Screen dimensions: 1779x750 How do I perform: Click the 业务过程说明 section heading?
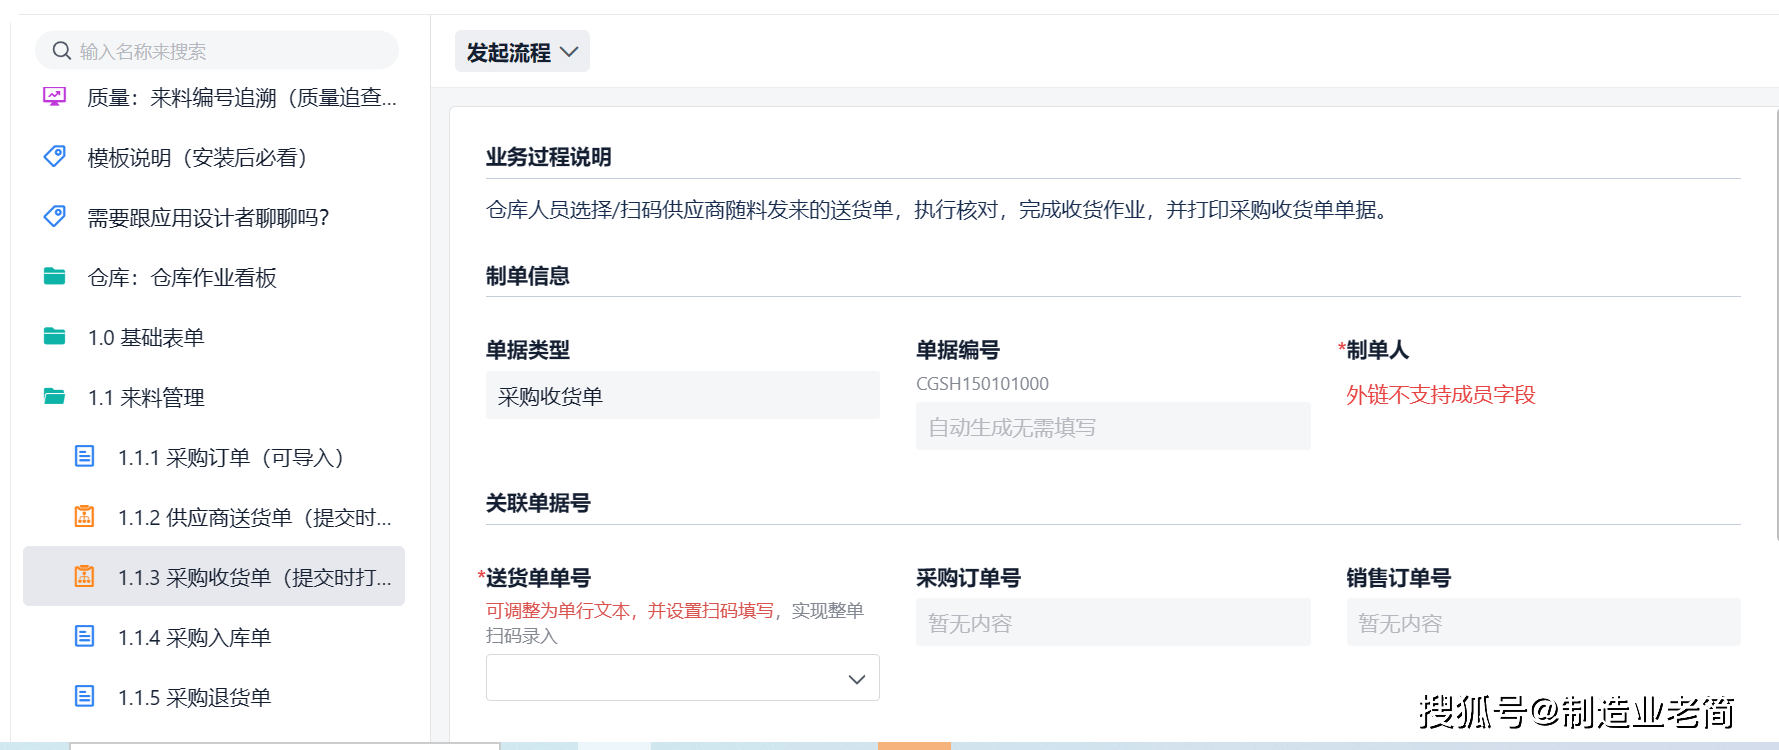pyautogui.click(x=548, y=157)
